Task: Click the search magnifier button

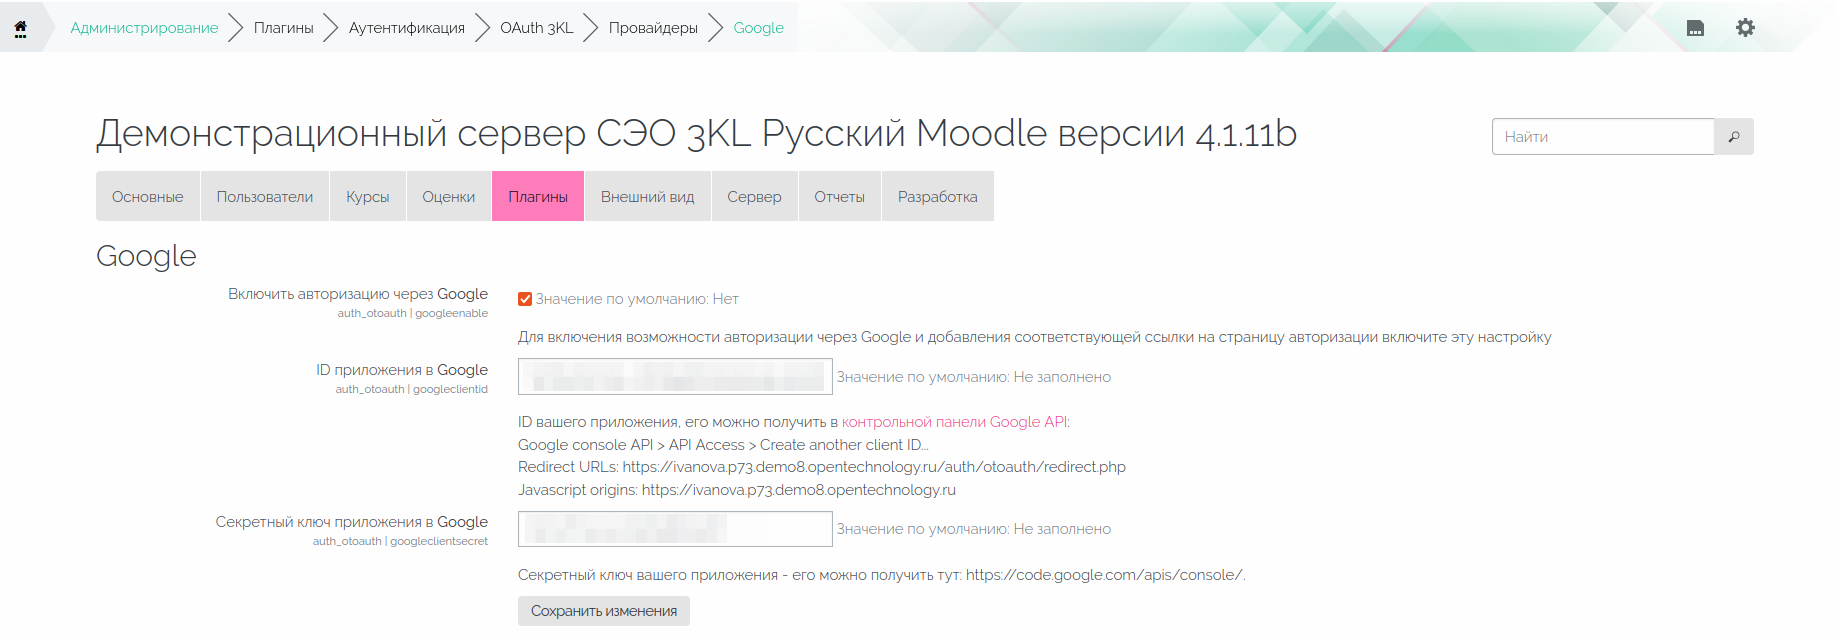Action: pos(1734,137)
